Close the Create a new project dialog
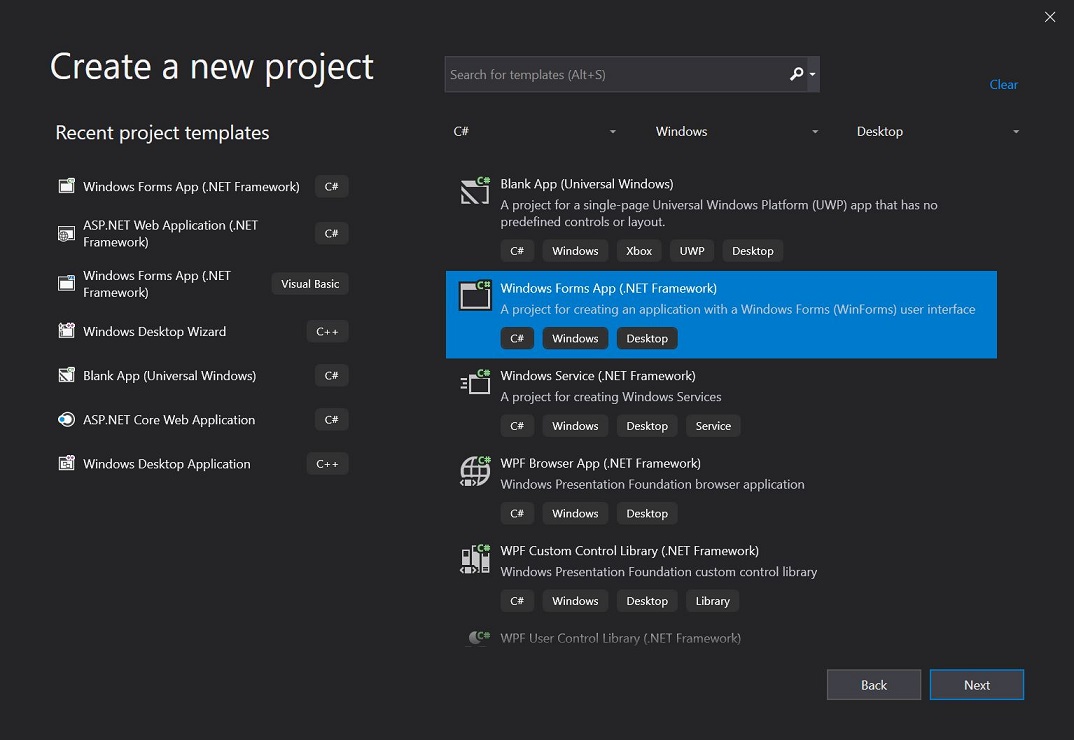The image size is (1074, 740). pyautogui.click(x=1050, y=17)
